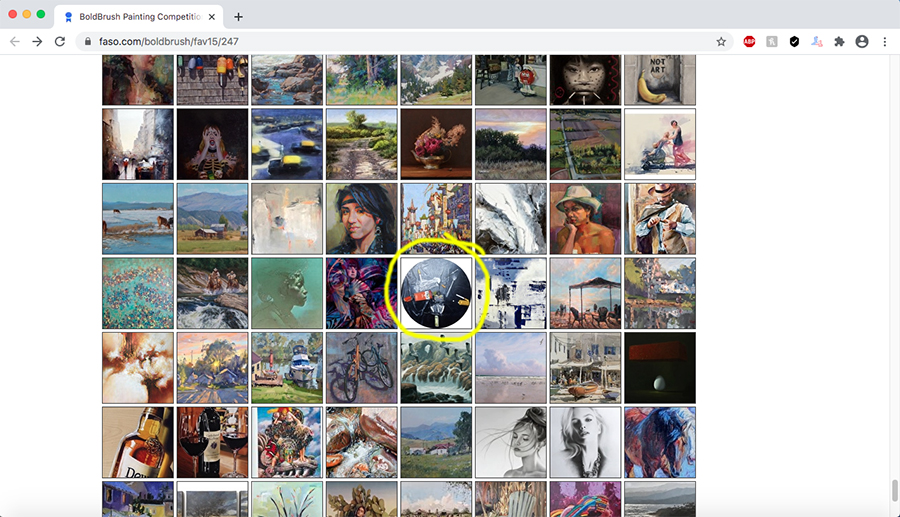Open the sunset trees and road painting

[x=212, y=368]
